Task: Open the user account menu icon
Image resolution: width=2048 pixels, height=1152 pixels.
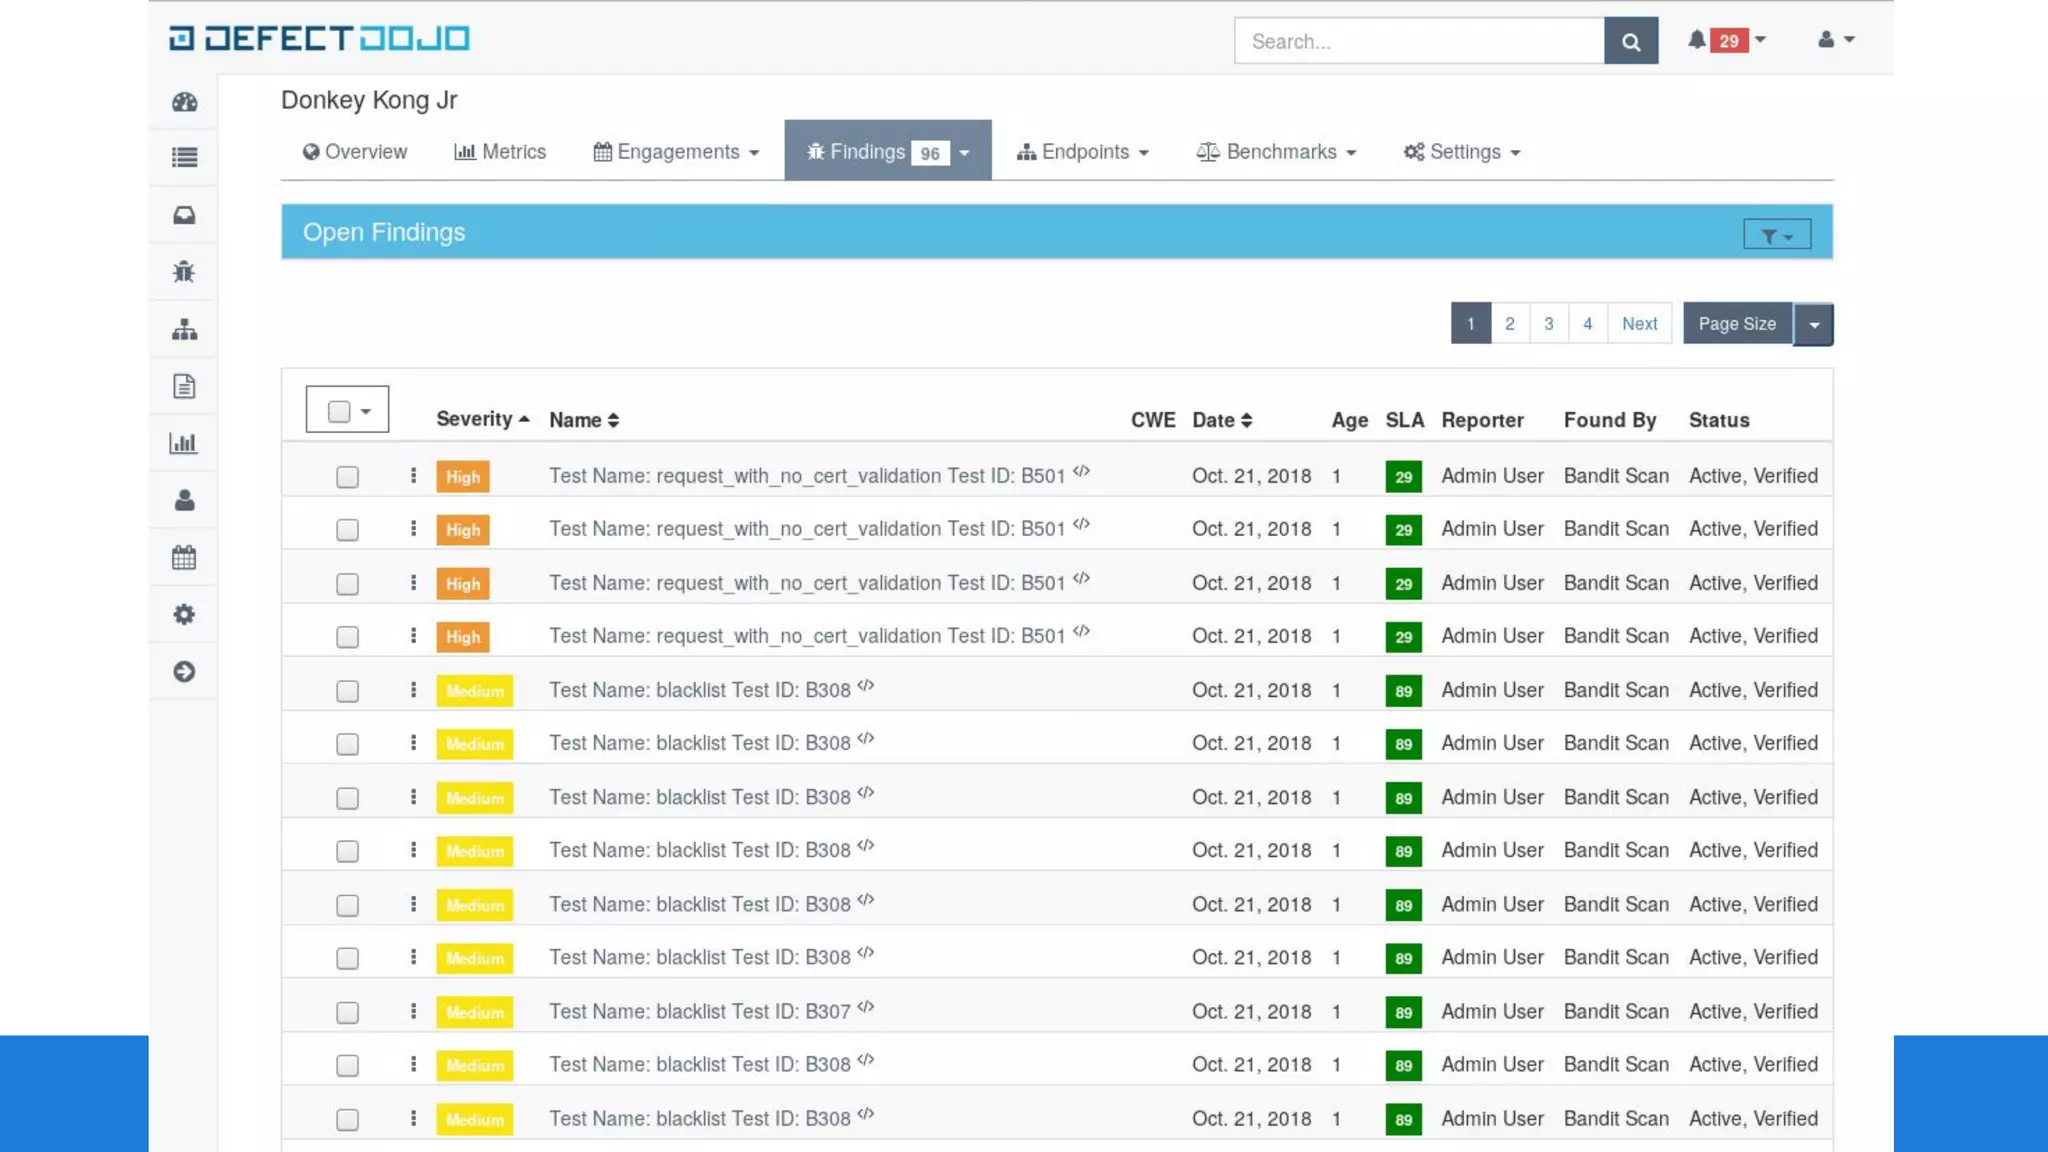Action: pyautogui.click(x=1836, y=40)
